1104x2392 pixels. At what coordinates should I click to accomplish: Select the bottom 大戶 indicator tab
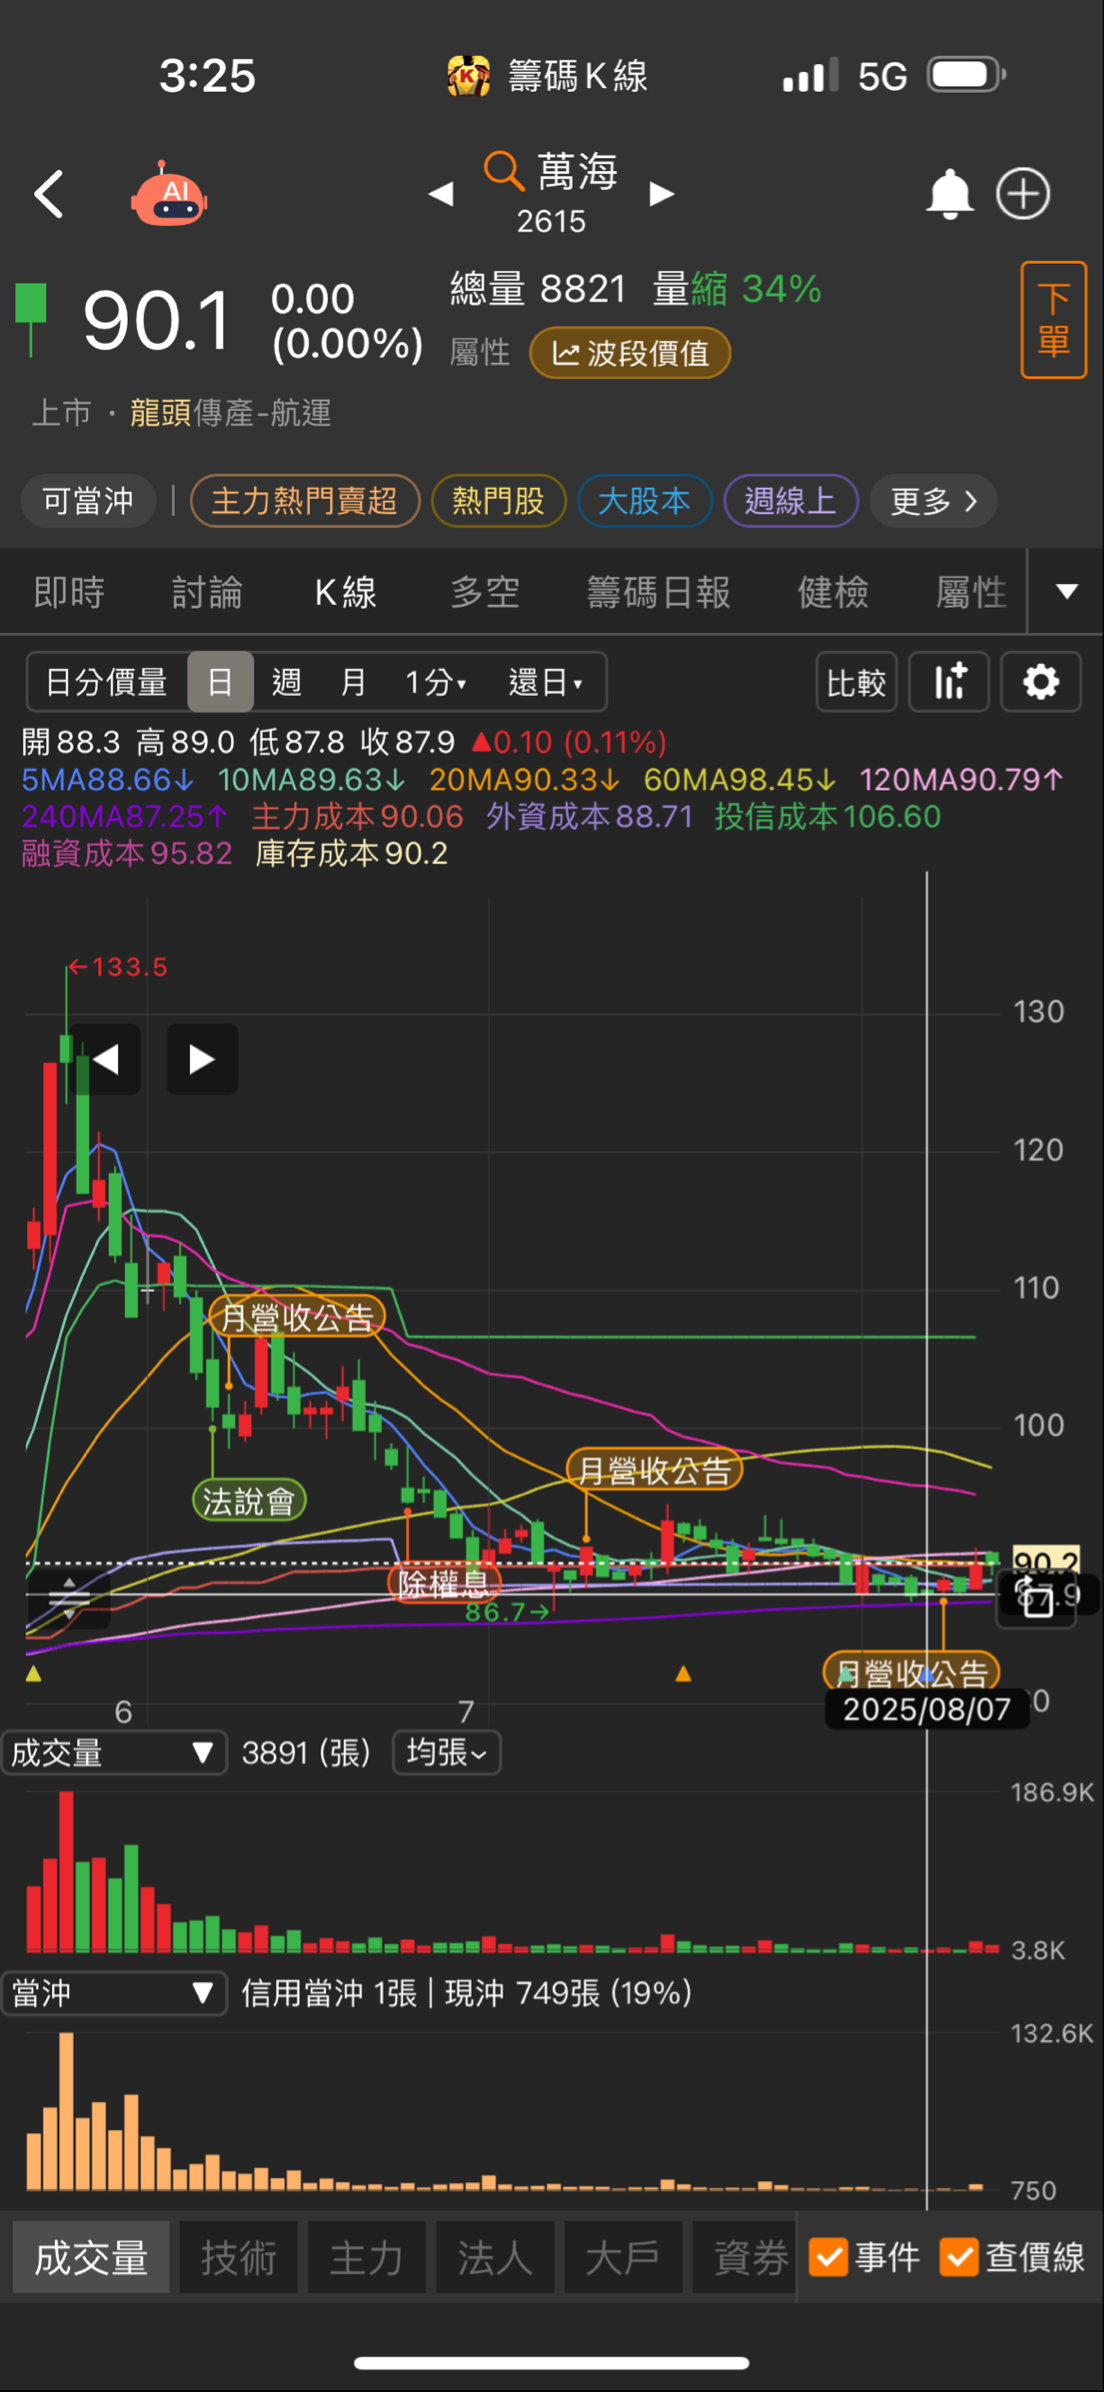[622, 2257]
